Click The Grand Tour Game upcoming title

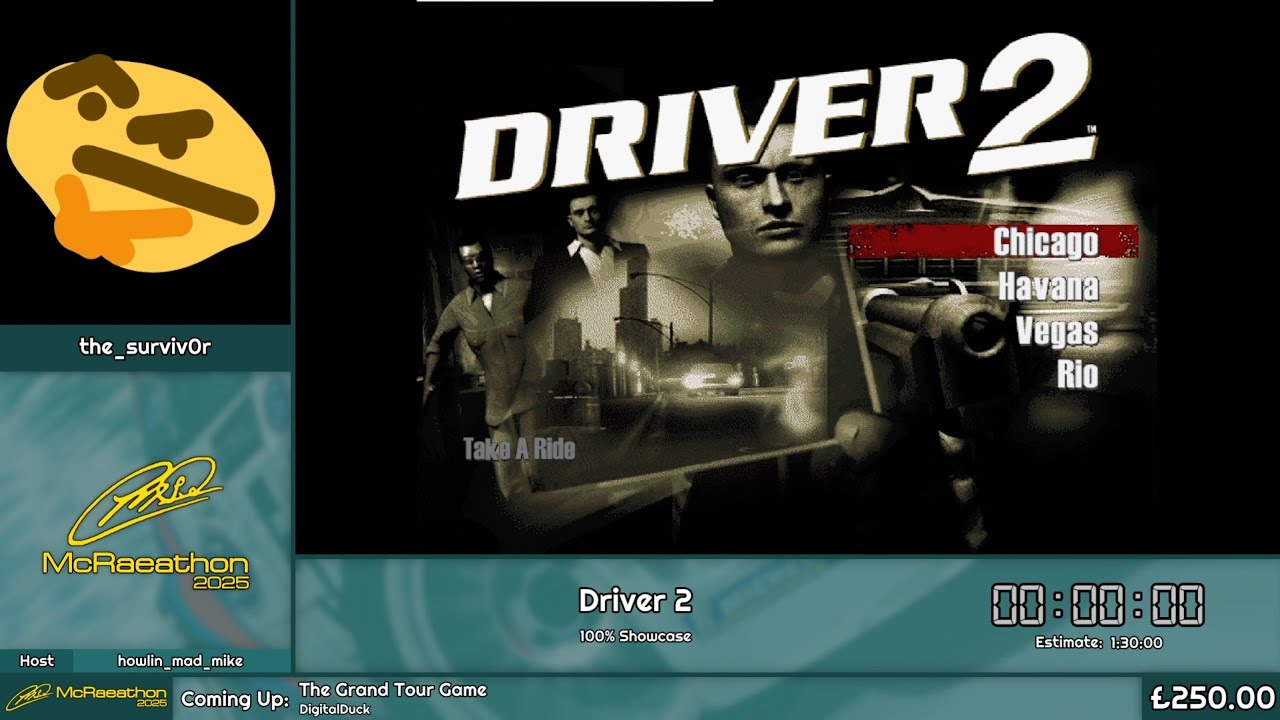tap(393, 690)
